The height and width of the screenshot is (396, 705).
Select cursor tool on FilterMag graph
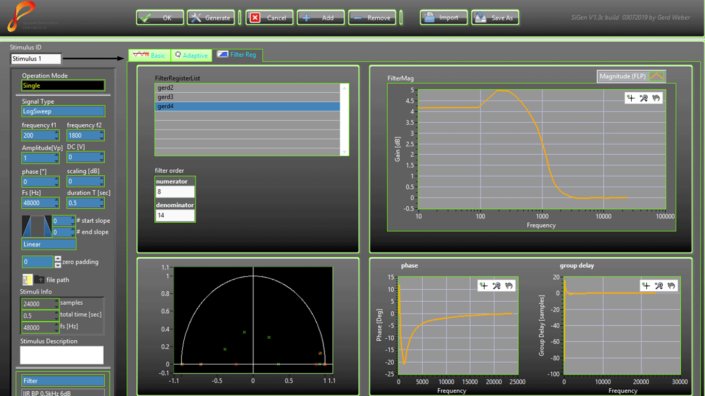(631, 98)
